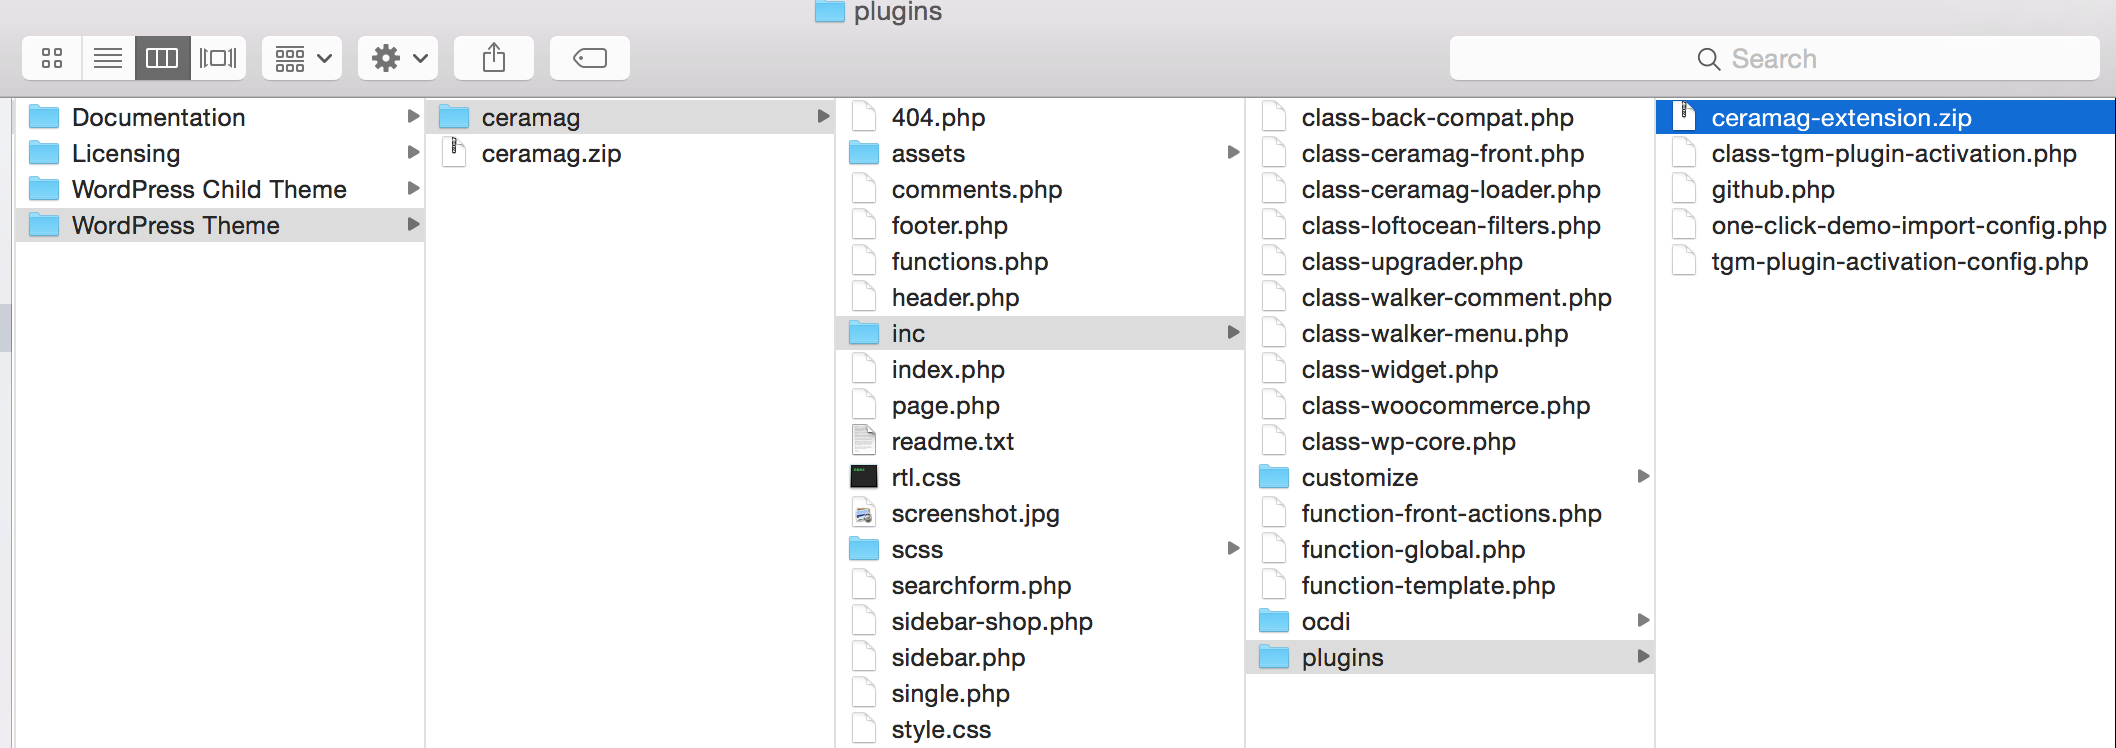The height and width of the screenshot is (748, 2116).
Task: Select page.php file
Action: [1039, 405]
